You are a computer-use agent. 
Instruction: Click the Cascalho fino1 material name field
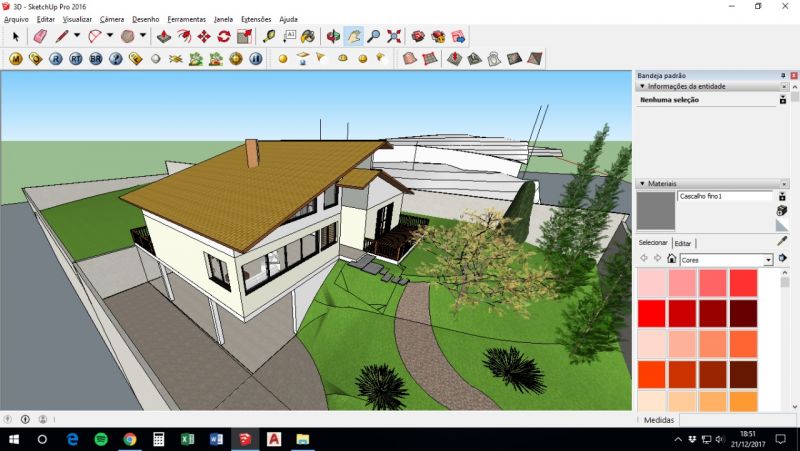724,197
